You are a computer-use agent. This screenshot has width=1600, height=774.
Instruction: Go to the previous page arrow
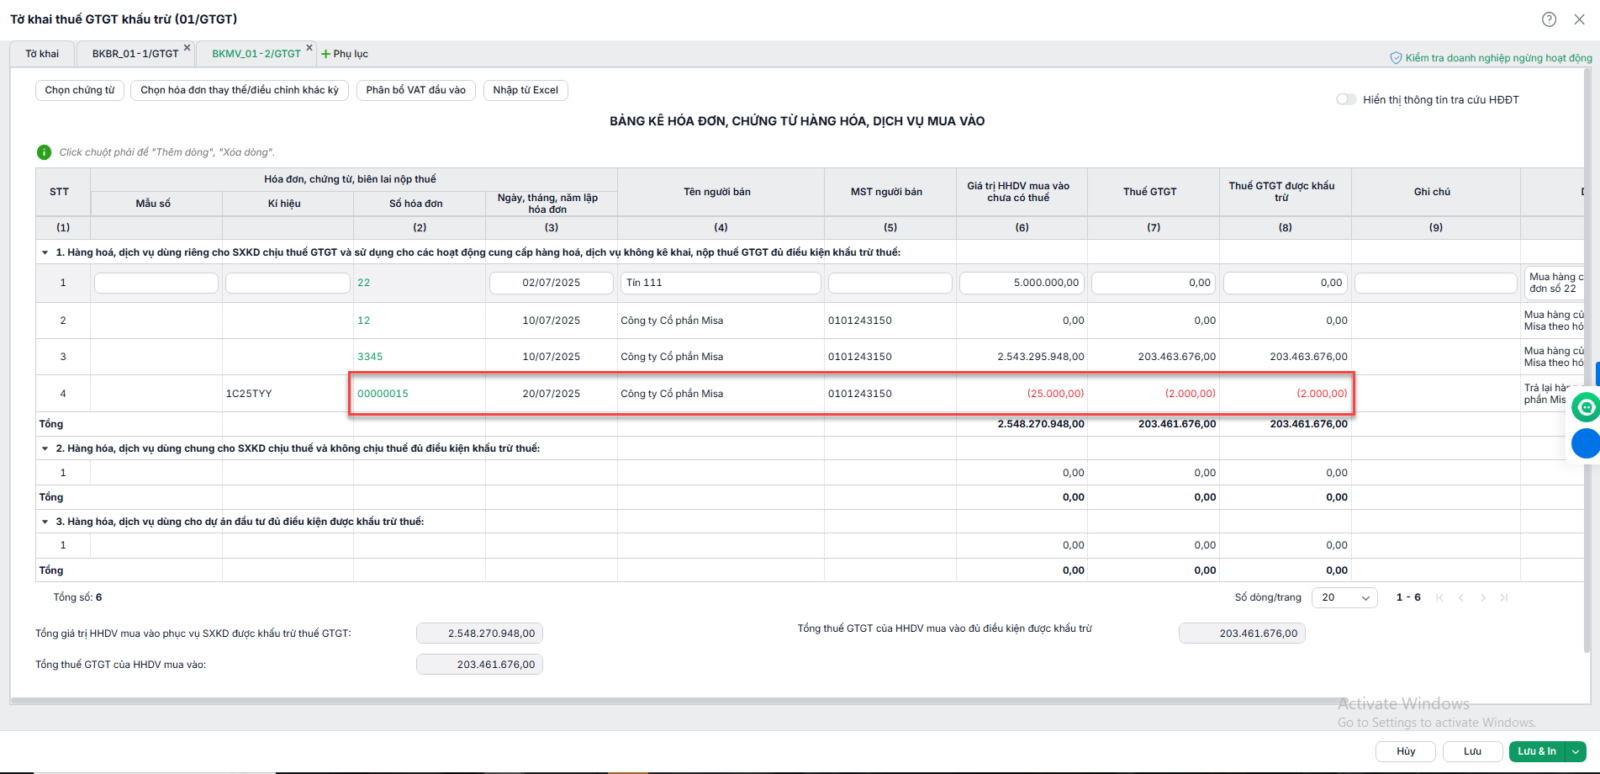(1461, 597)
